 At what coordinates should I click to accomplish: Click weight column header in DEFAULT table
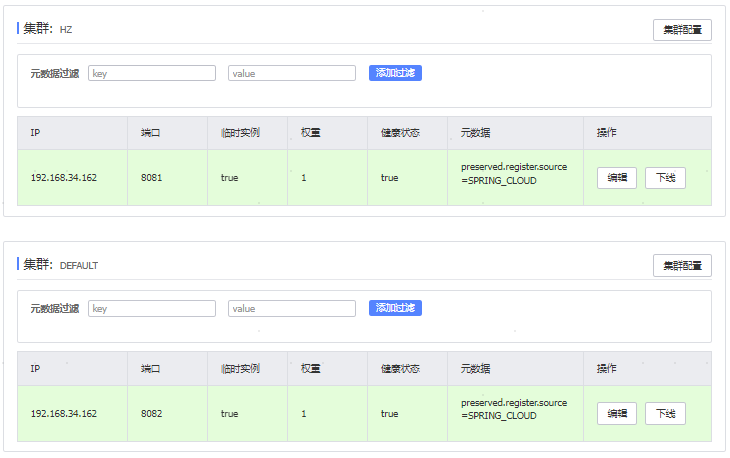[x=310, y=369]
